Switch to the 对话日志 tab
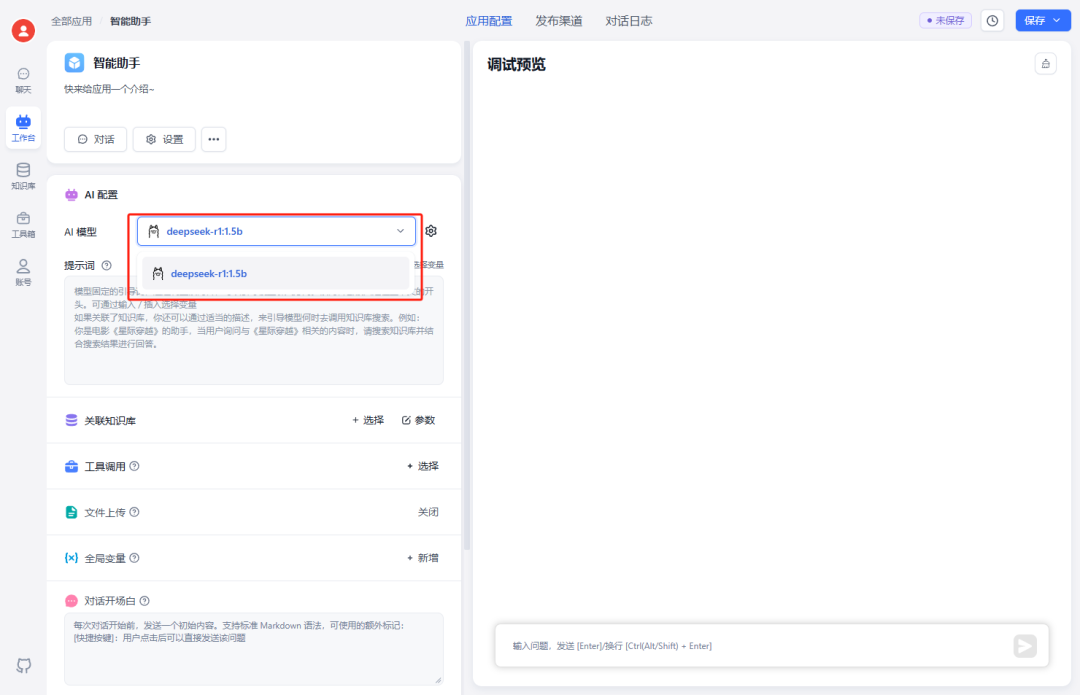This screenshot has width=1080, height=695. tap(629, 20)
